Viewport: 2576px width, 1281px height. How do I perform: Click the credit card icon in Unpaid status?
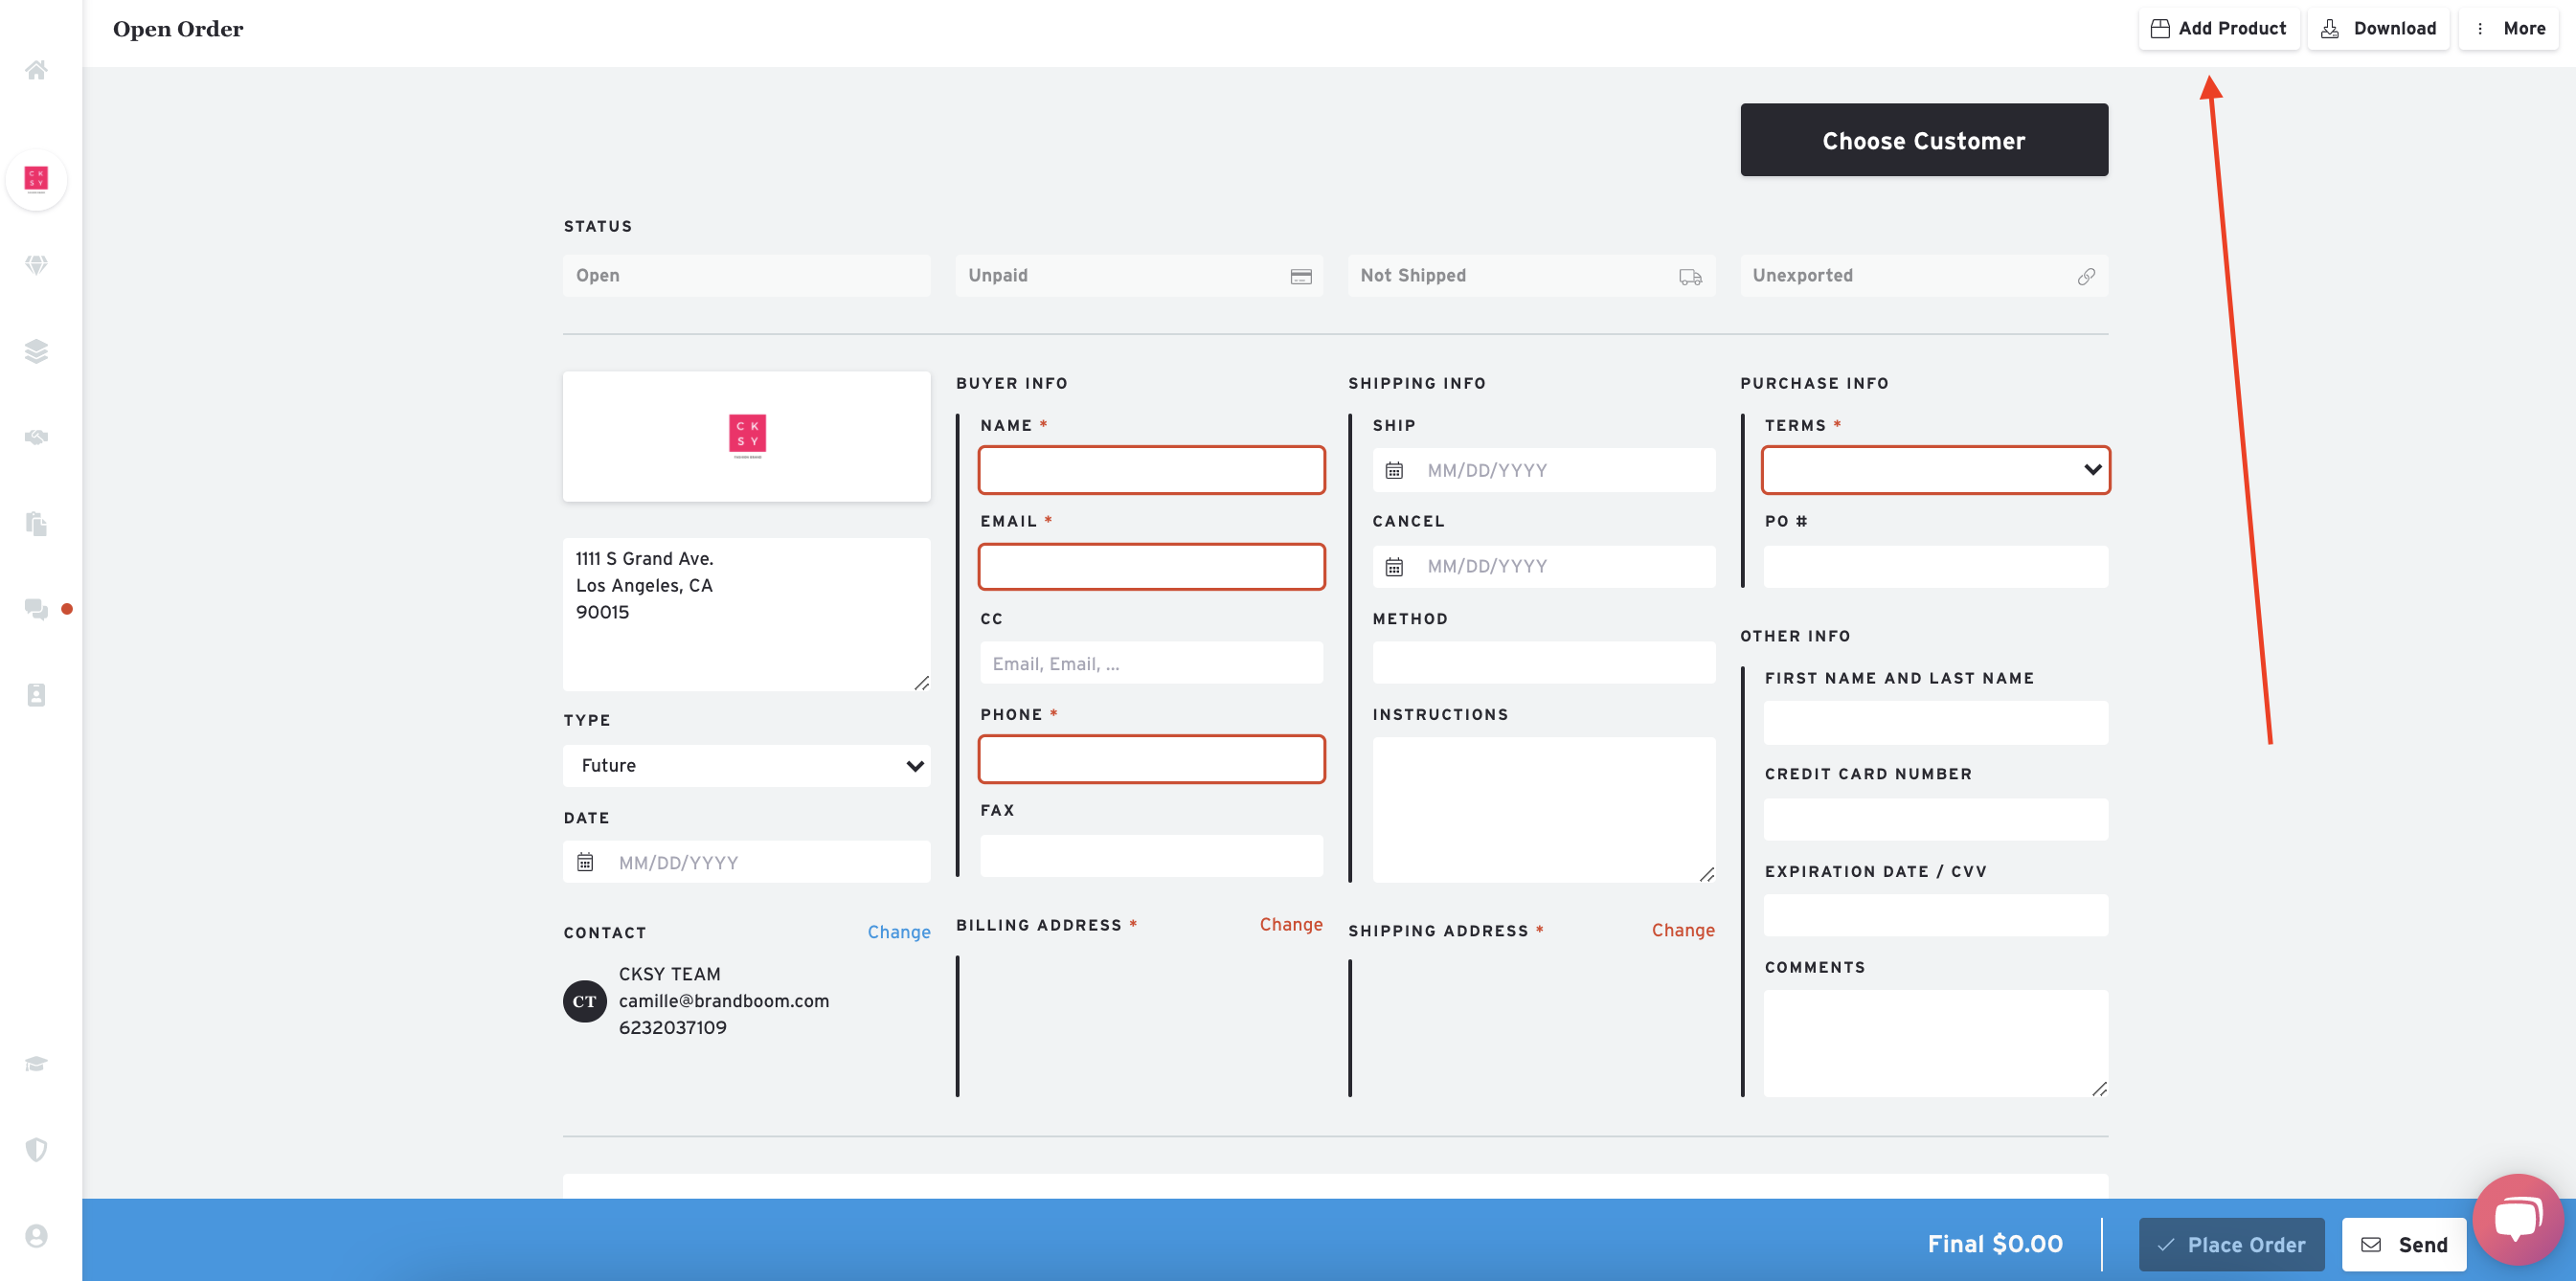(x=1300, y=277)
